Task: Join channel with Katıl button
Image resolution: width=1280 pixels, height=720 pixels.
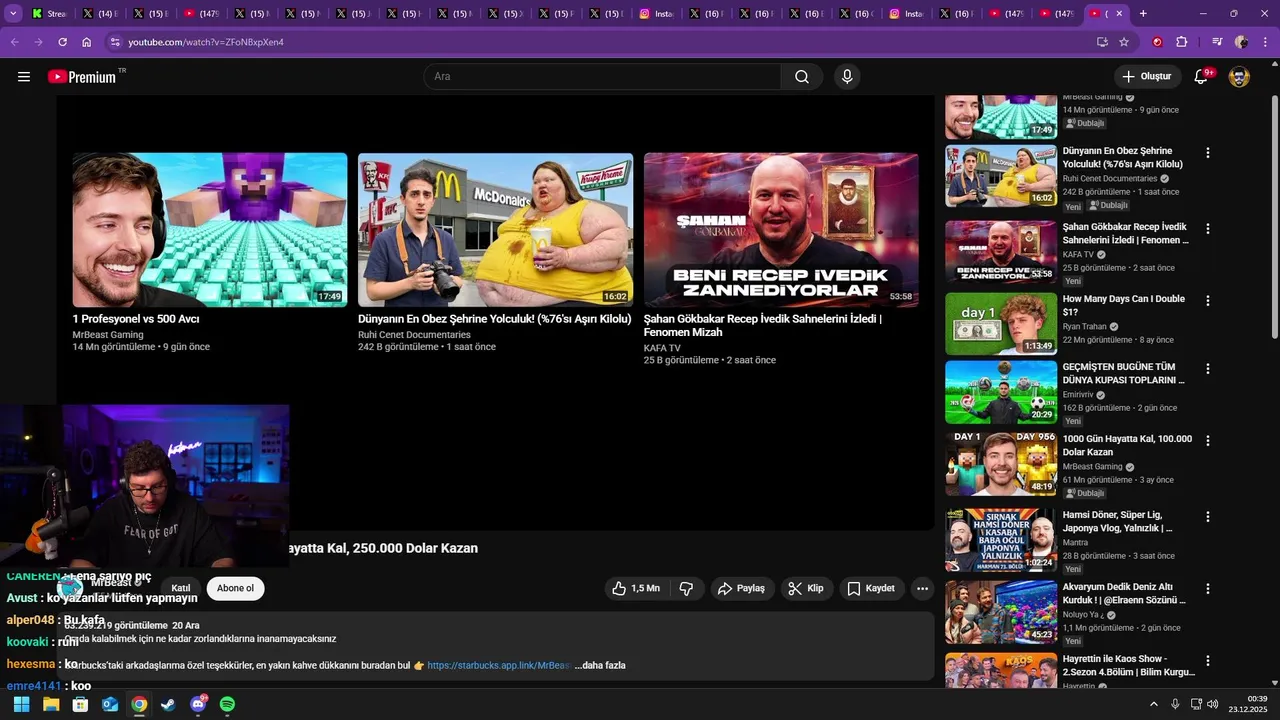Action: tap(181, 588)
